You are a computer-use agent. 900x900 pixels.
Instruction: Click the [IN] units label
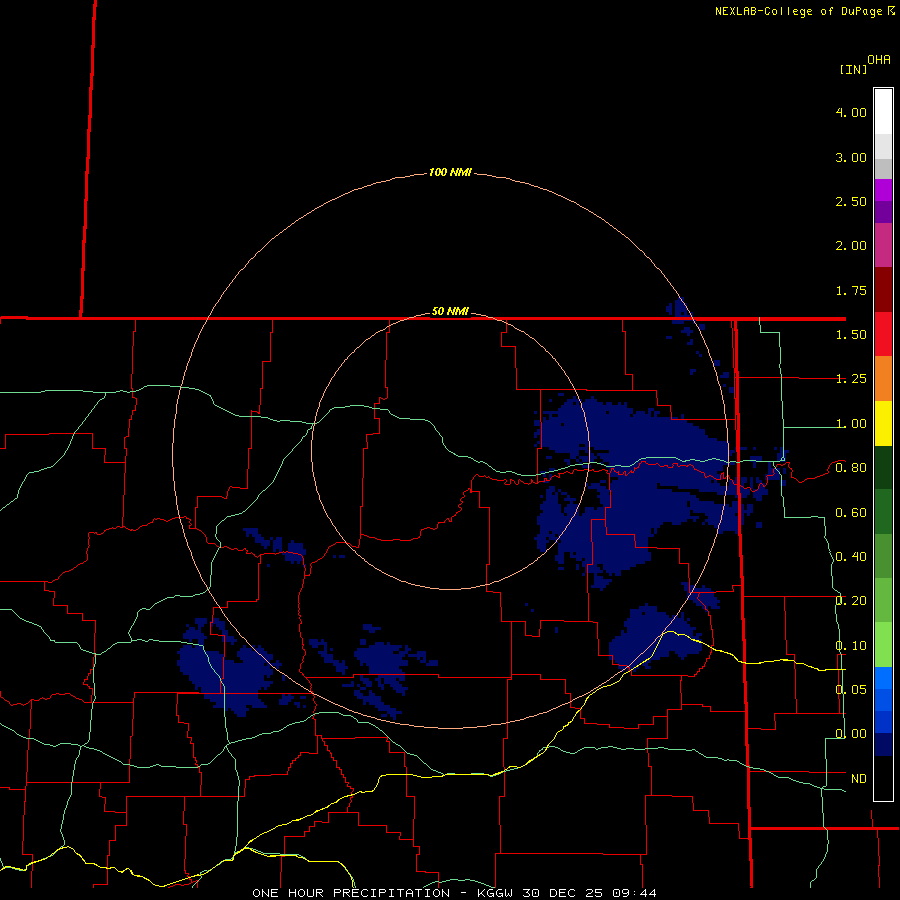click(853, 69)
